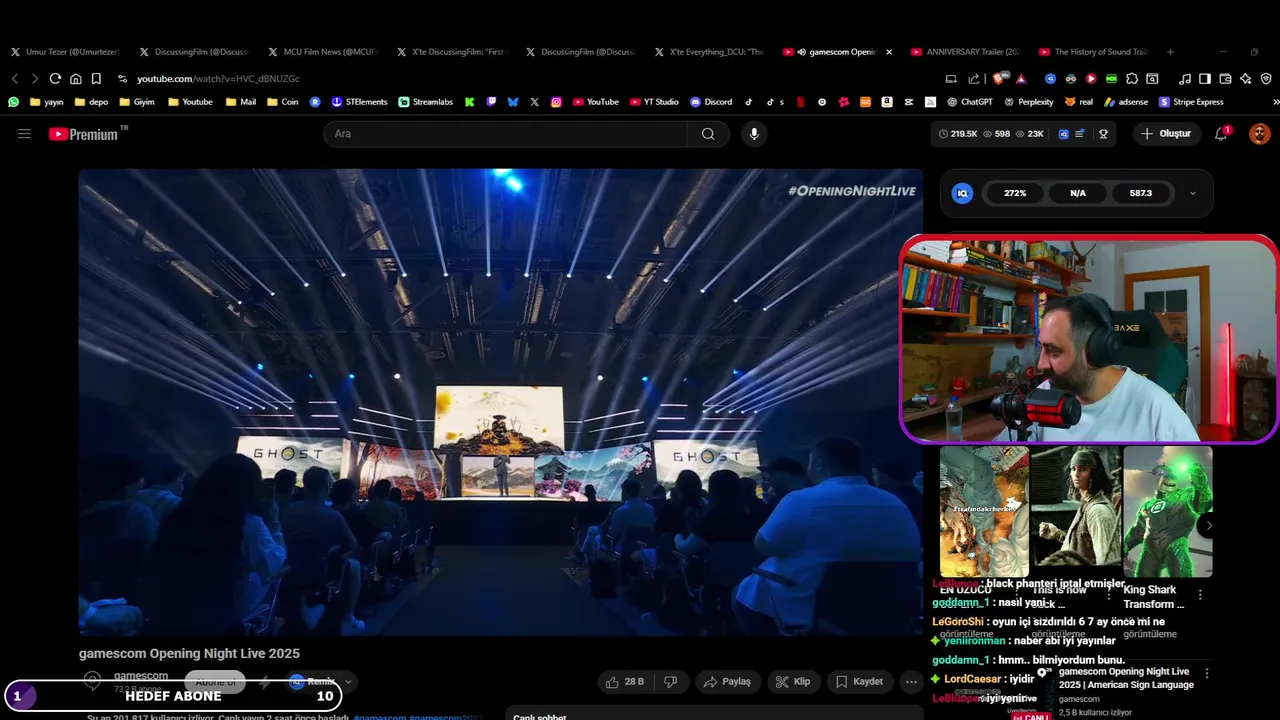
Task: Switch to The History of Sound Trailer tab
Action: 1093,52
